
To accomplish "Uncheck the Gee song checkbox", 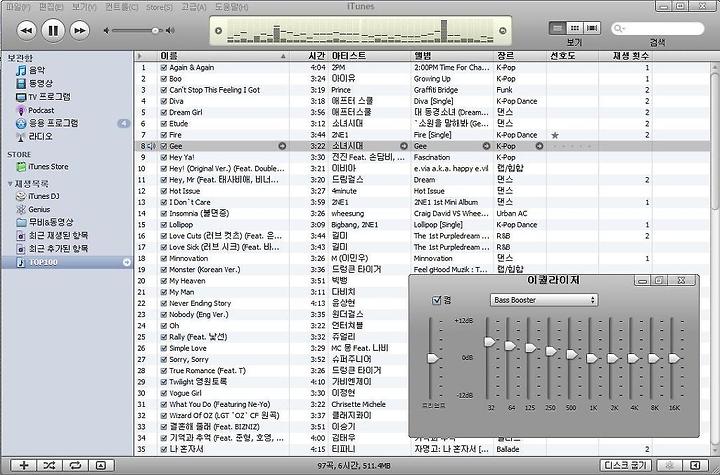I will [163, 146].
